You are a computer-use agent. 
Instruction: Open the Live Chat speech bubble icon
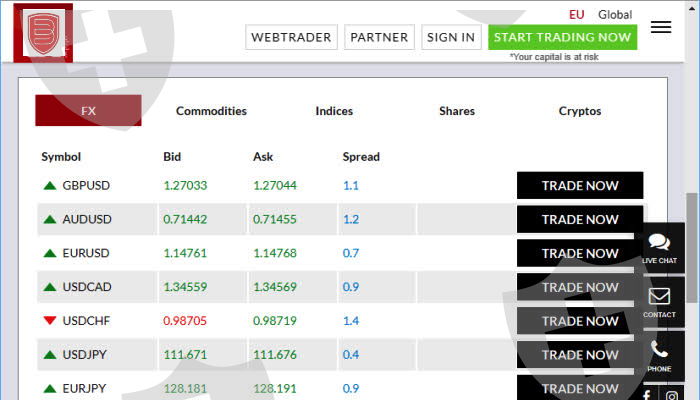coord(659,243)
